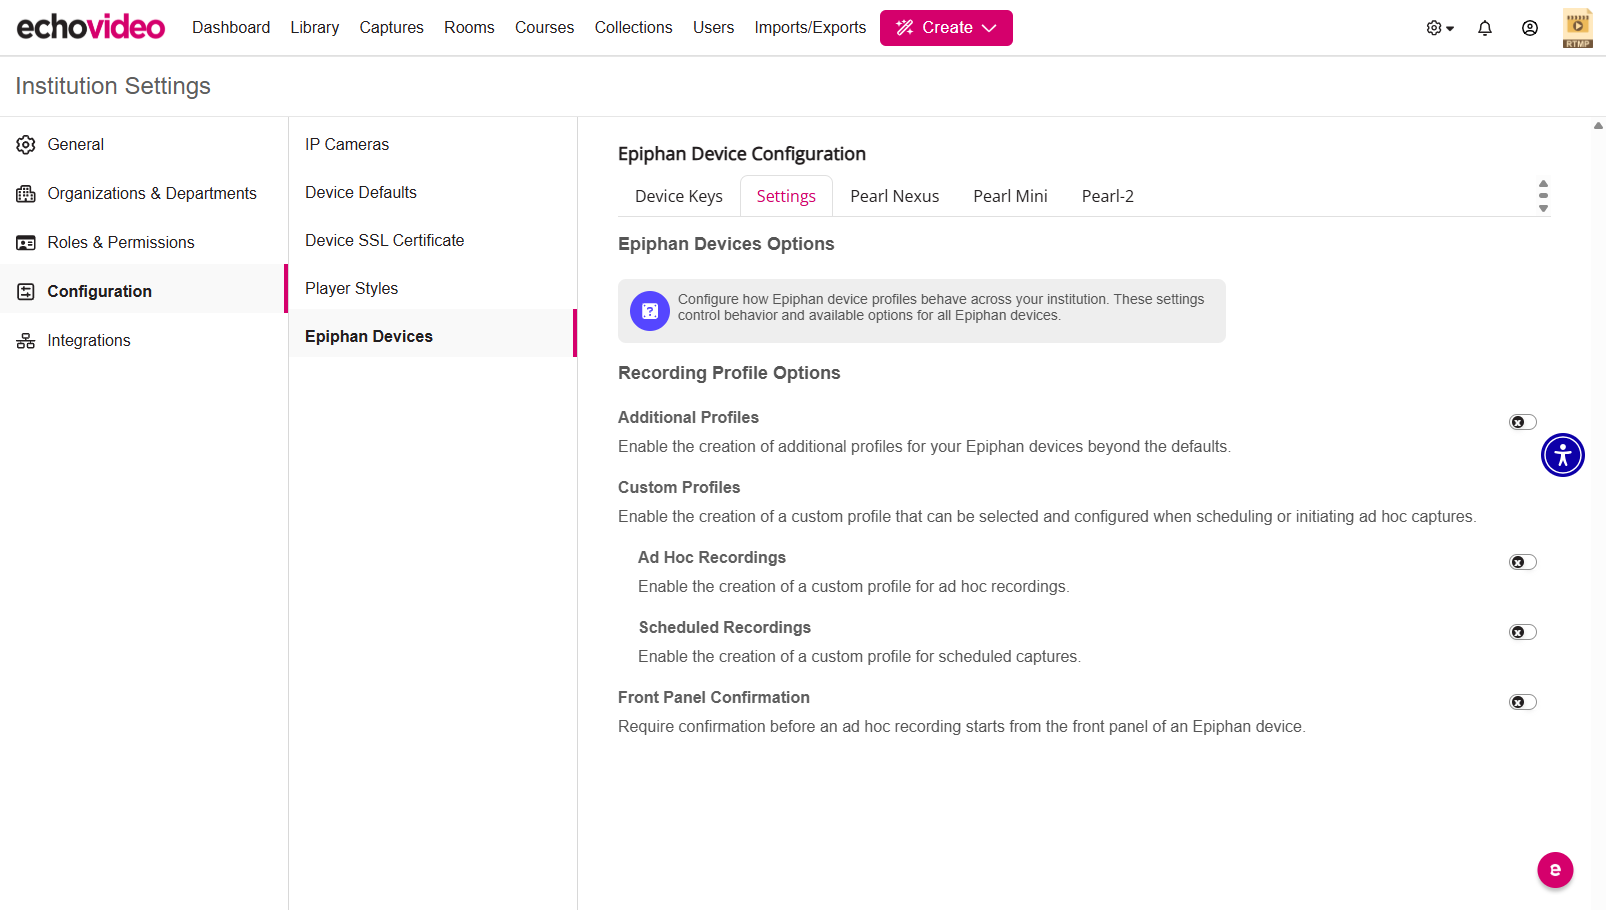Open the accessibility widget

pos(1563,455)
